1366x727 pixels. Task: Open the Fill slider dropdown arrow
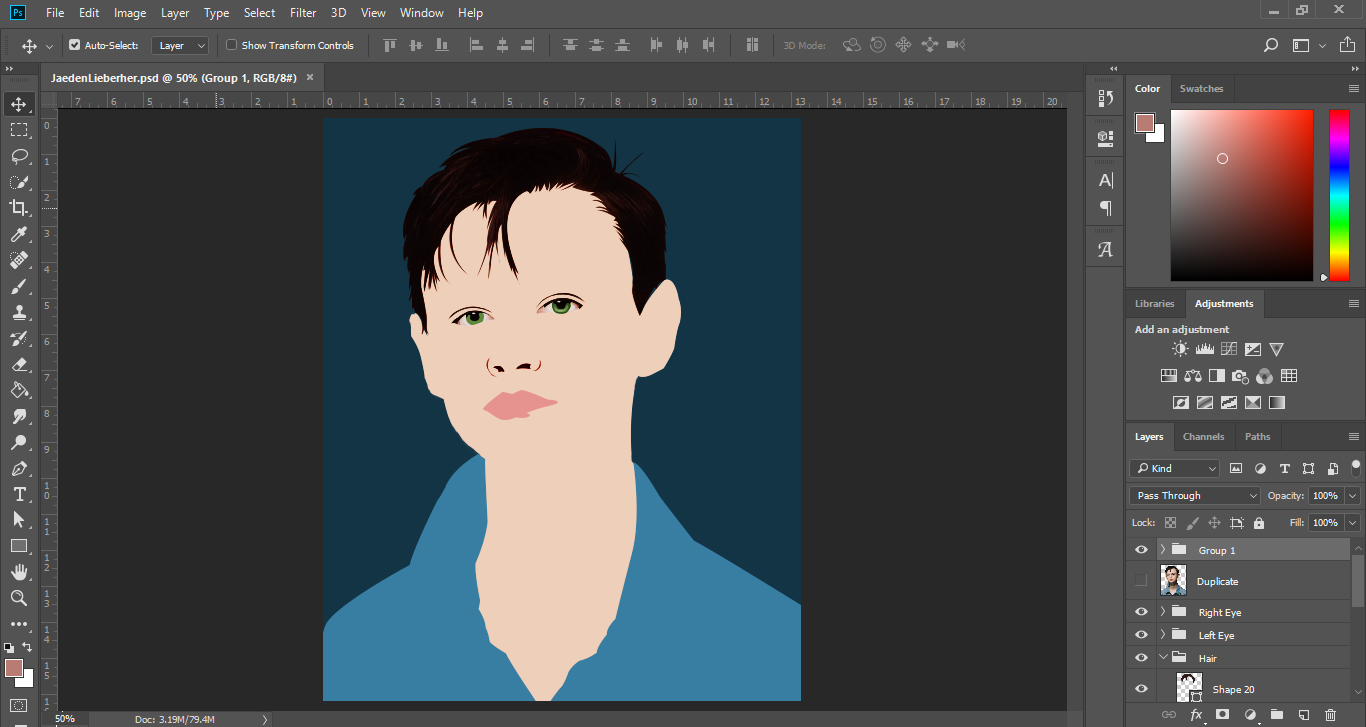(x=1353, y=522)
